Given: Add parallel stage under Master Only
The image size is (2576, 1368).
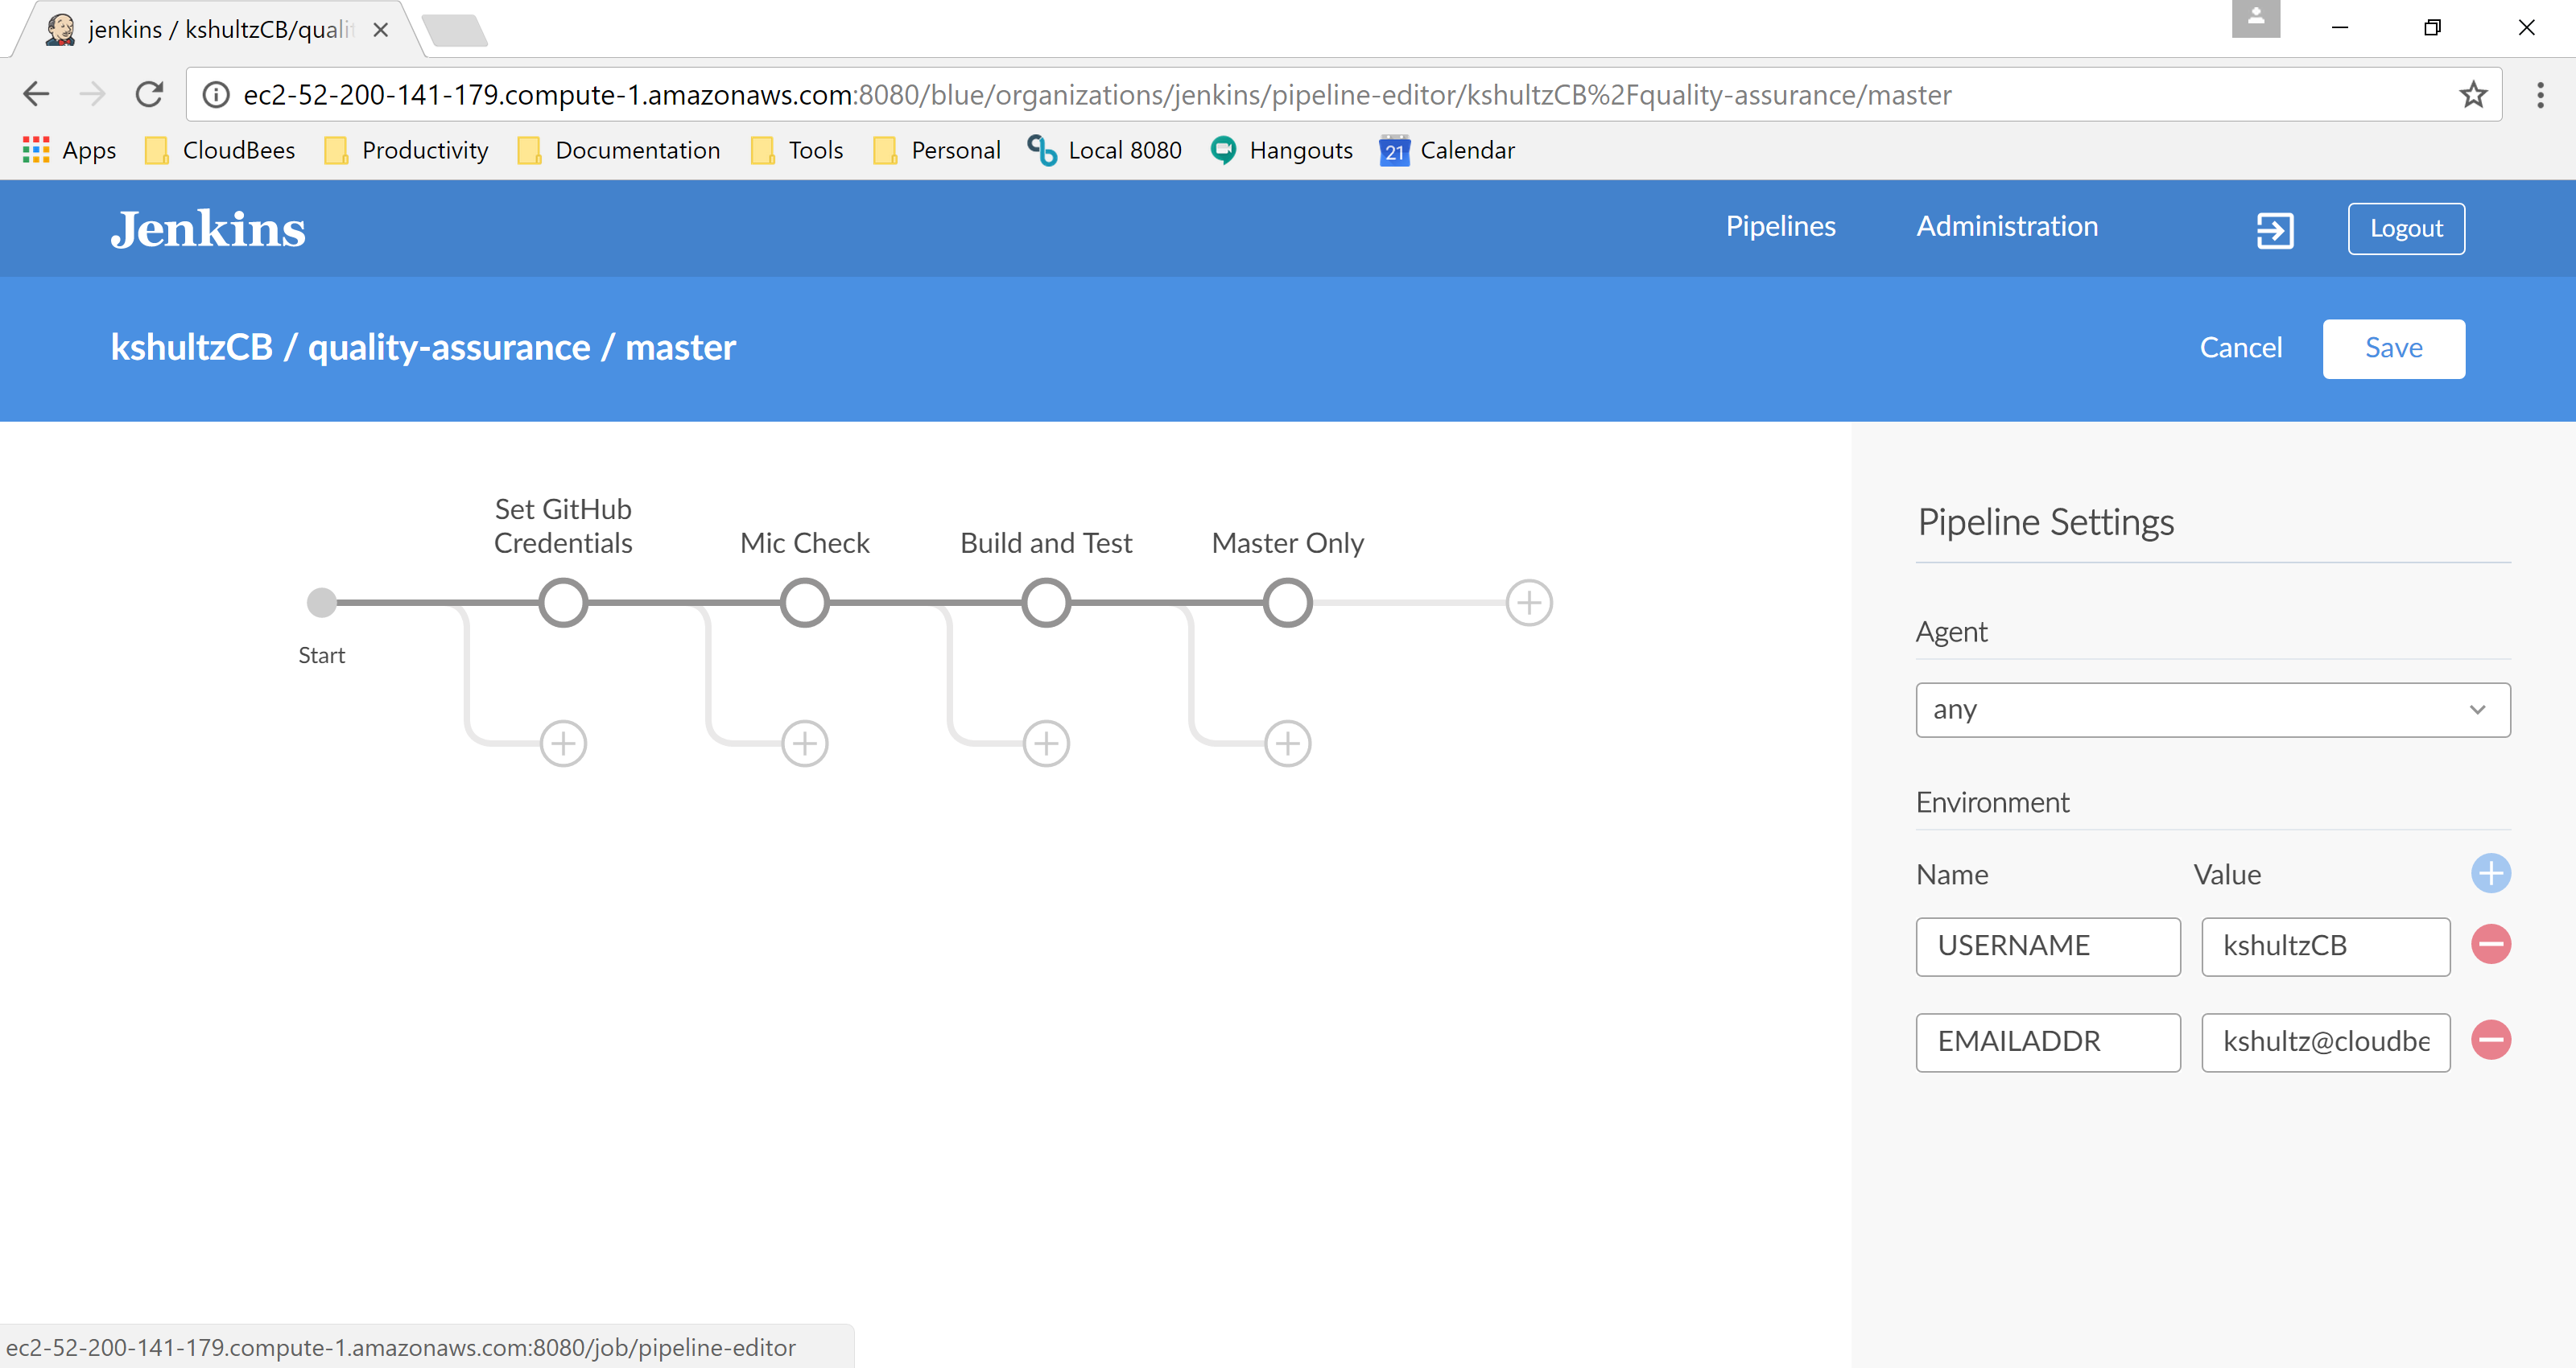Looking at the screenshot, I should [1288, 743].
